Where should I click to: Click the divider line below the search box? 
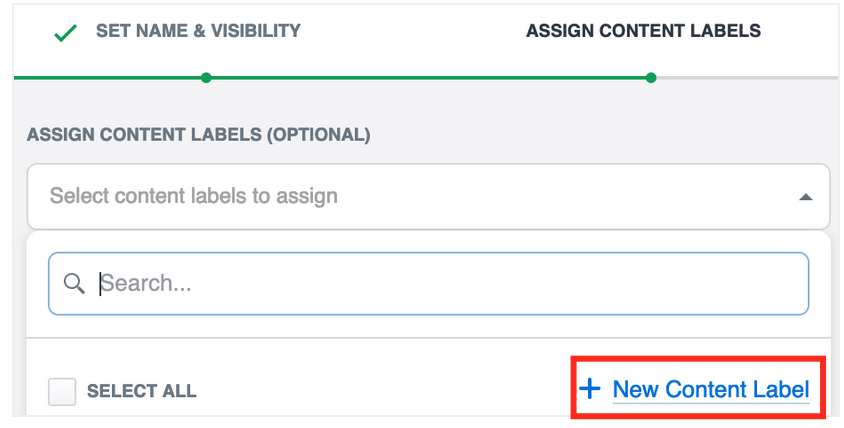point(428,338)
